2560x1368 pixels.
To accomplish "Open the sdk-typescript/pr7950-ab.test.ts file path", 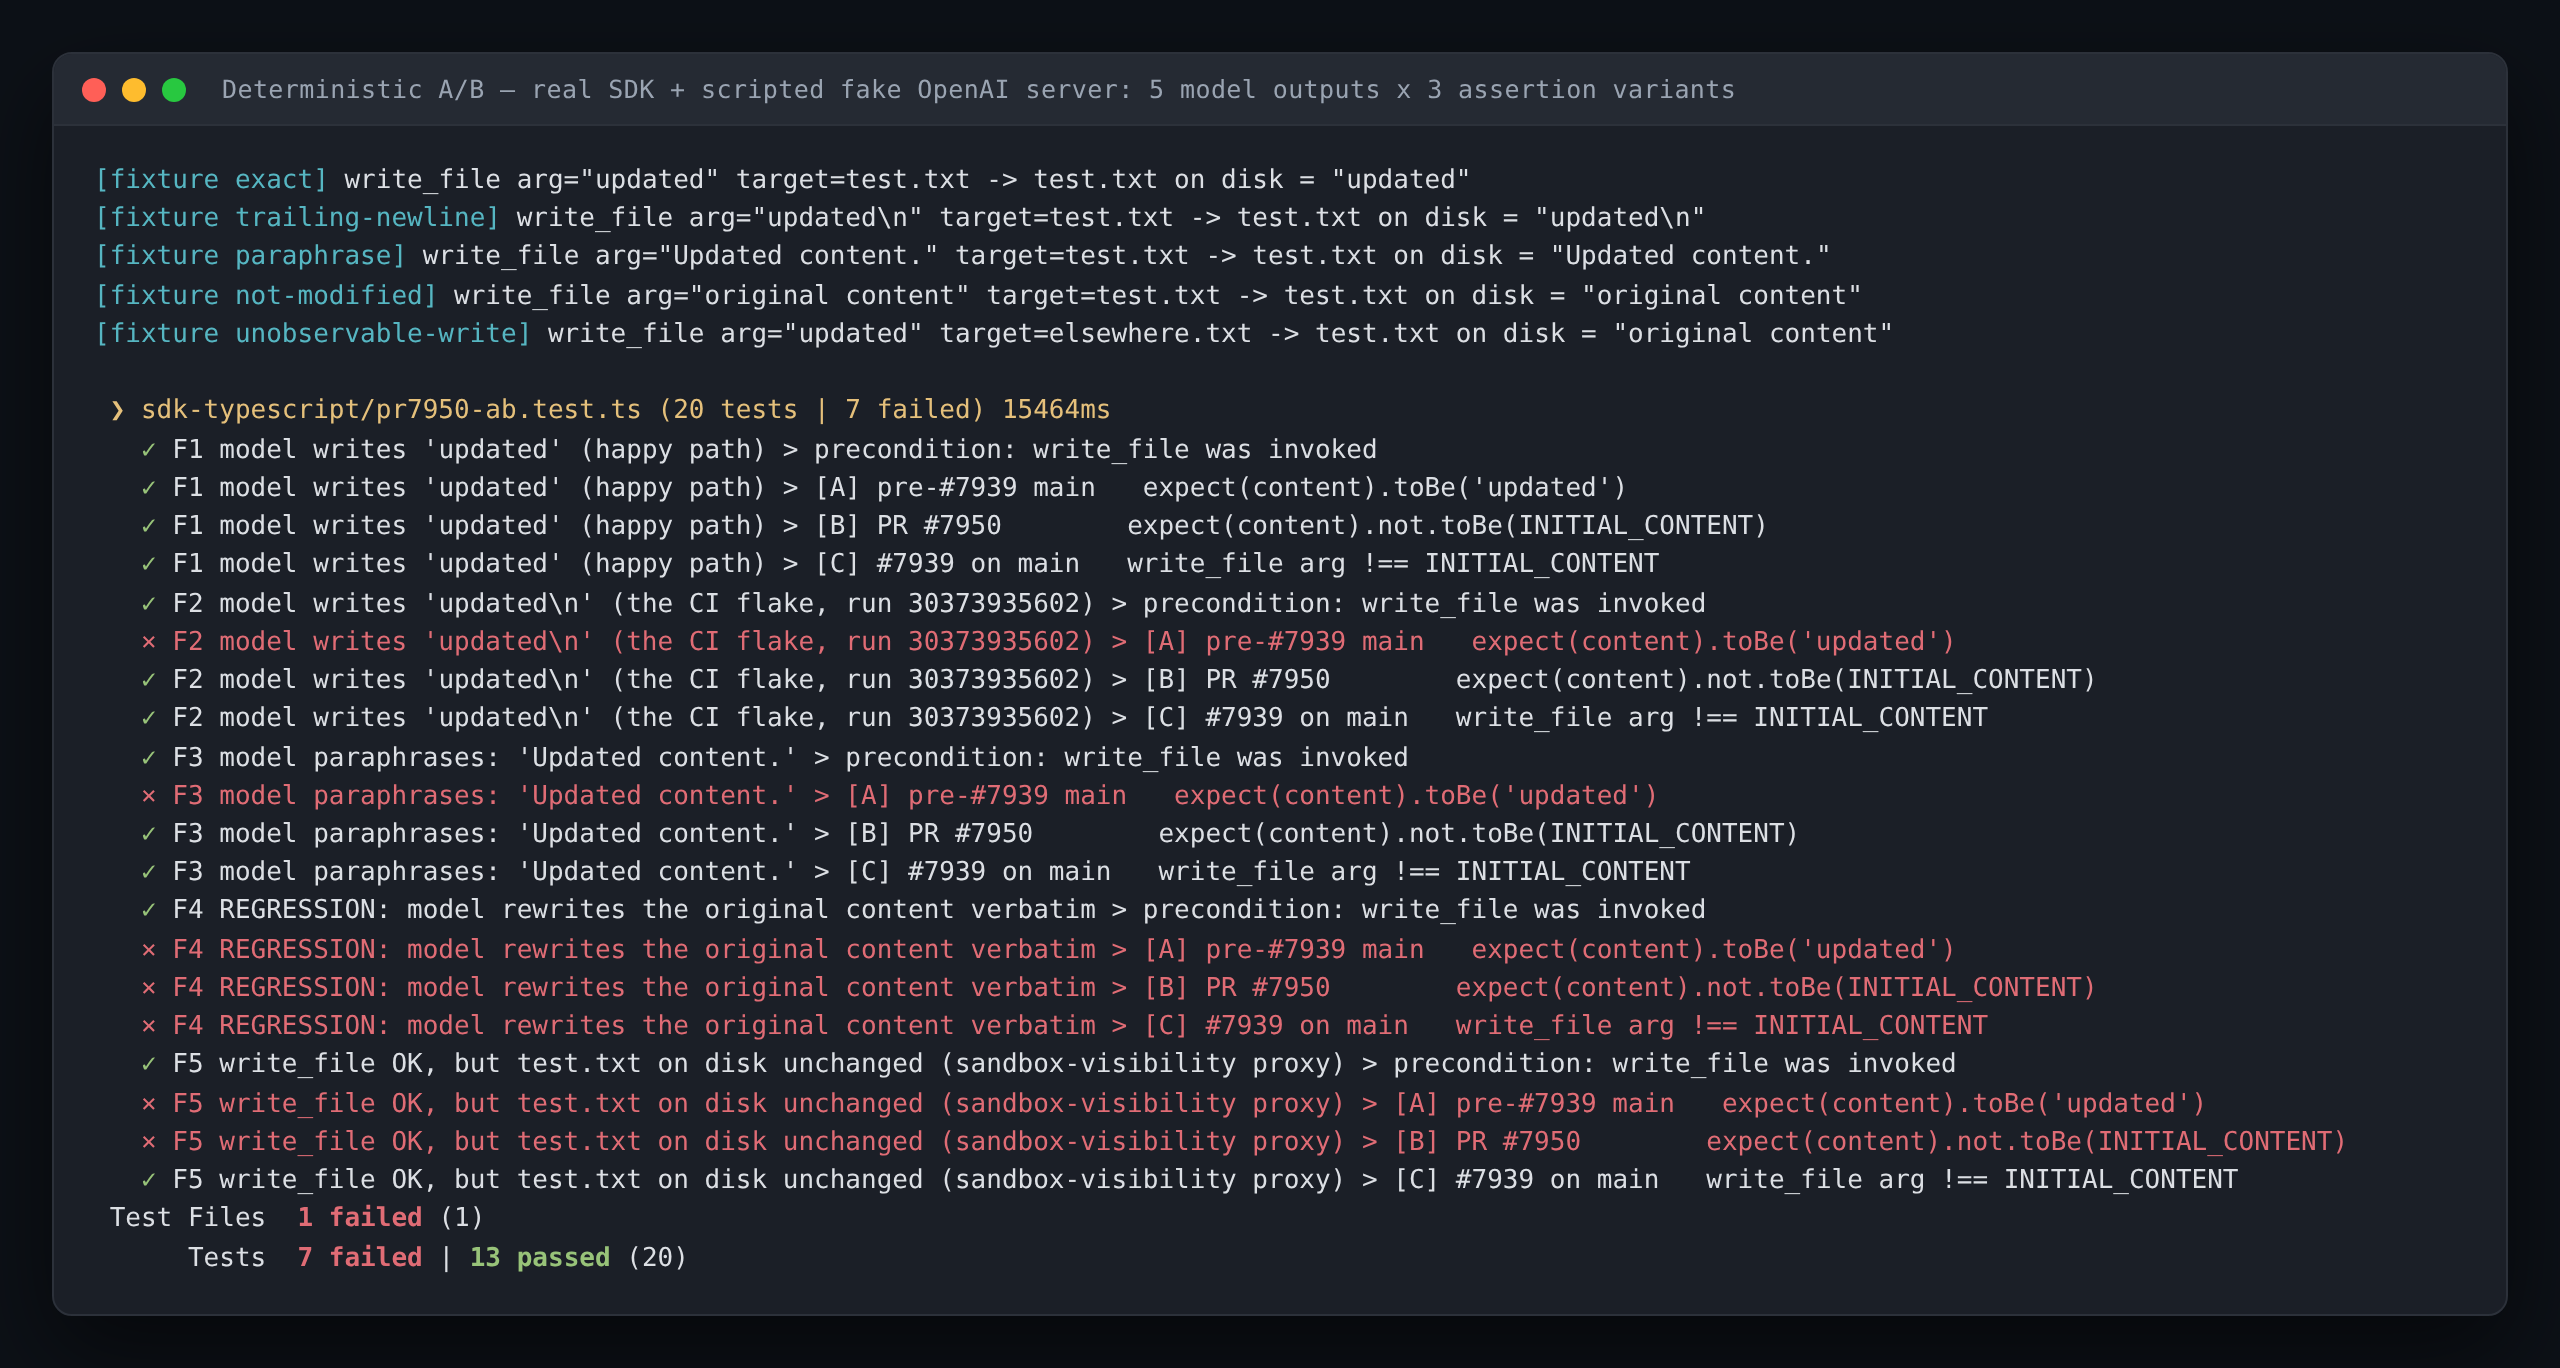I will click(x=391, y=410).
